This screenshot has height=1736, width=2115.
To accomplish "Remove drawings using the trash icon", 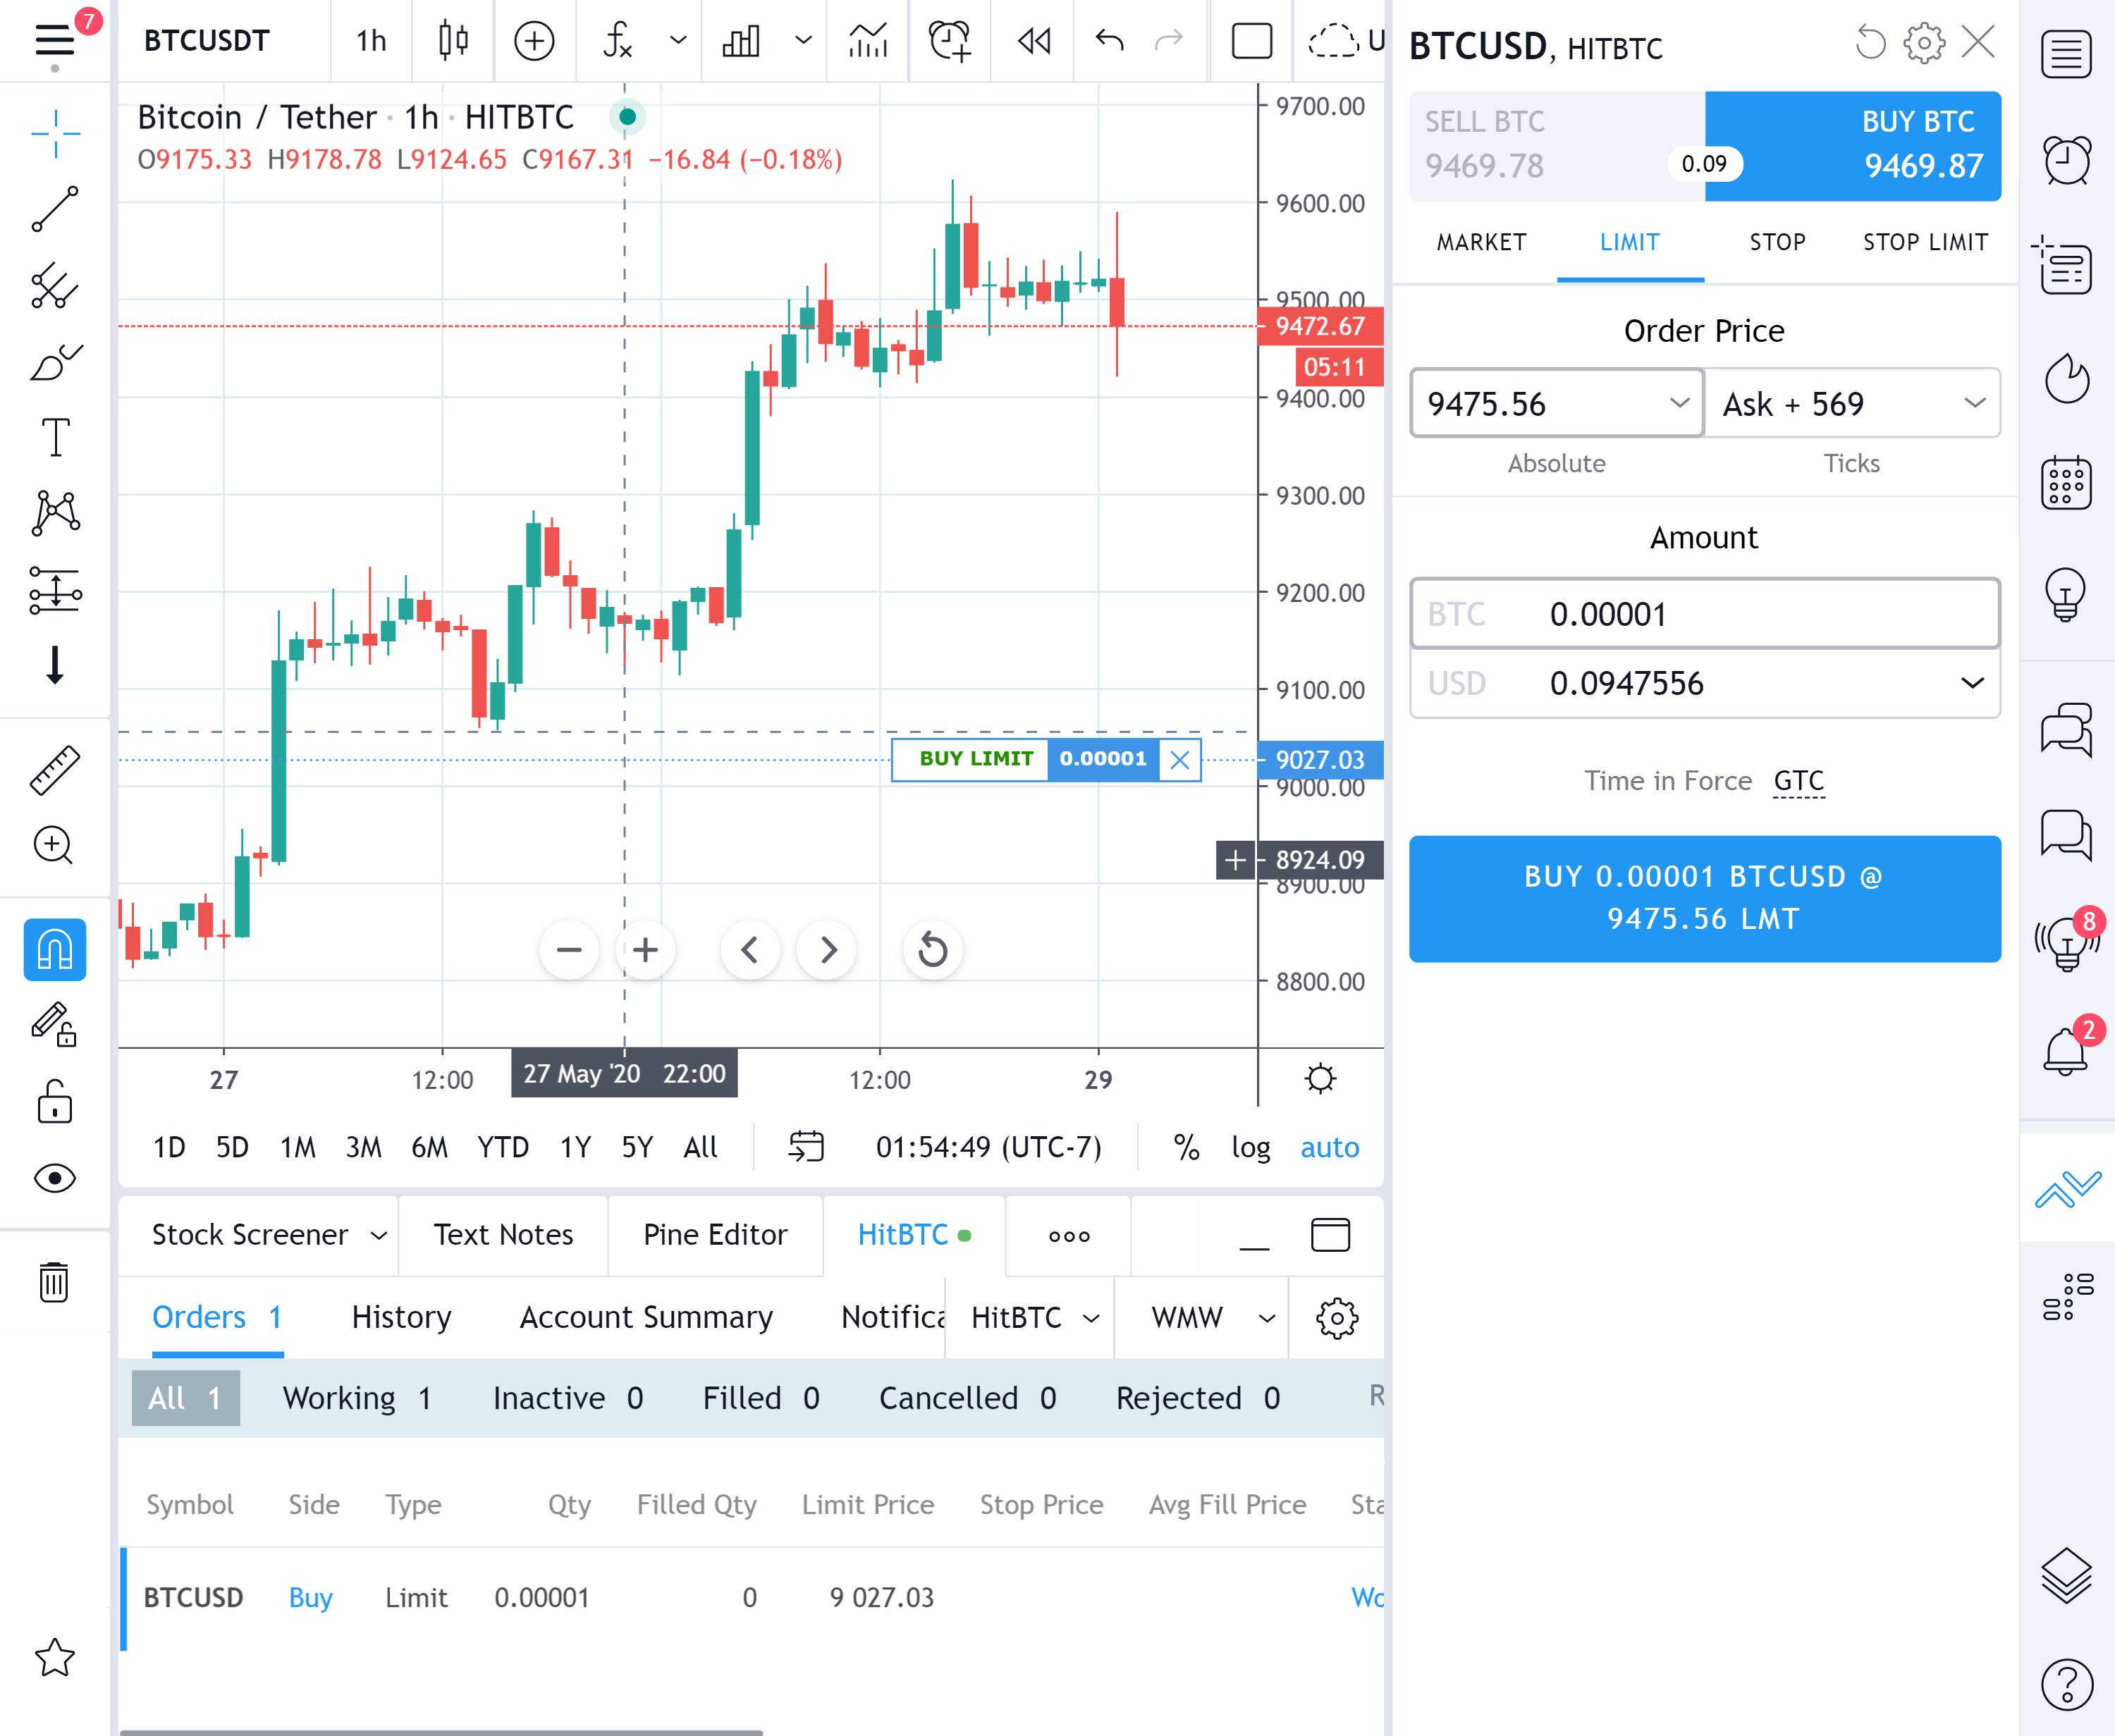I will coord(55,1284).
